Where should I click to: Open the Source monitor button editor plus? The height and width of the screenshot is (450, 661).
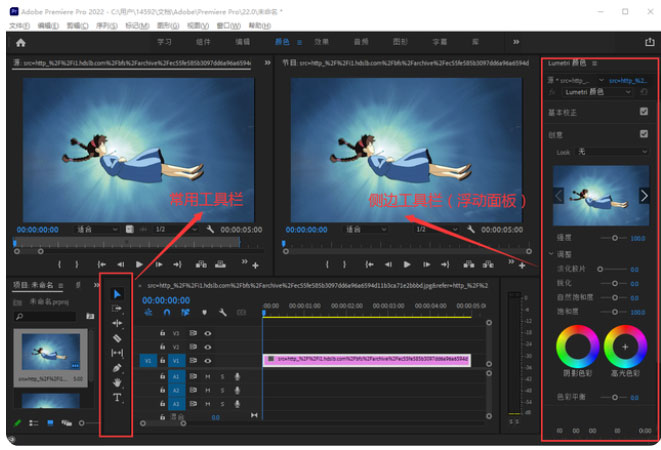255,265
